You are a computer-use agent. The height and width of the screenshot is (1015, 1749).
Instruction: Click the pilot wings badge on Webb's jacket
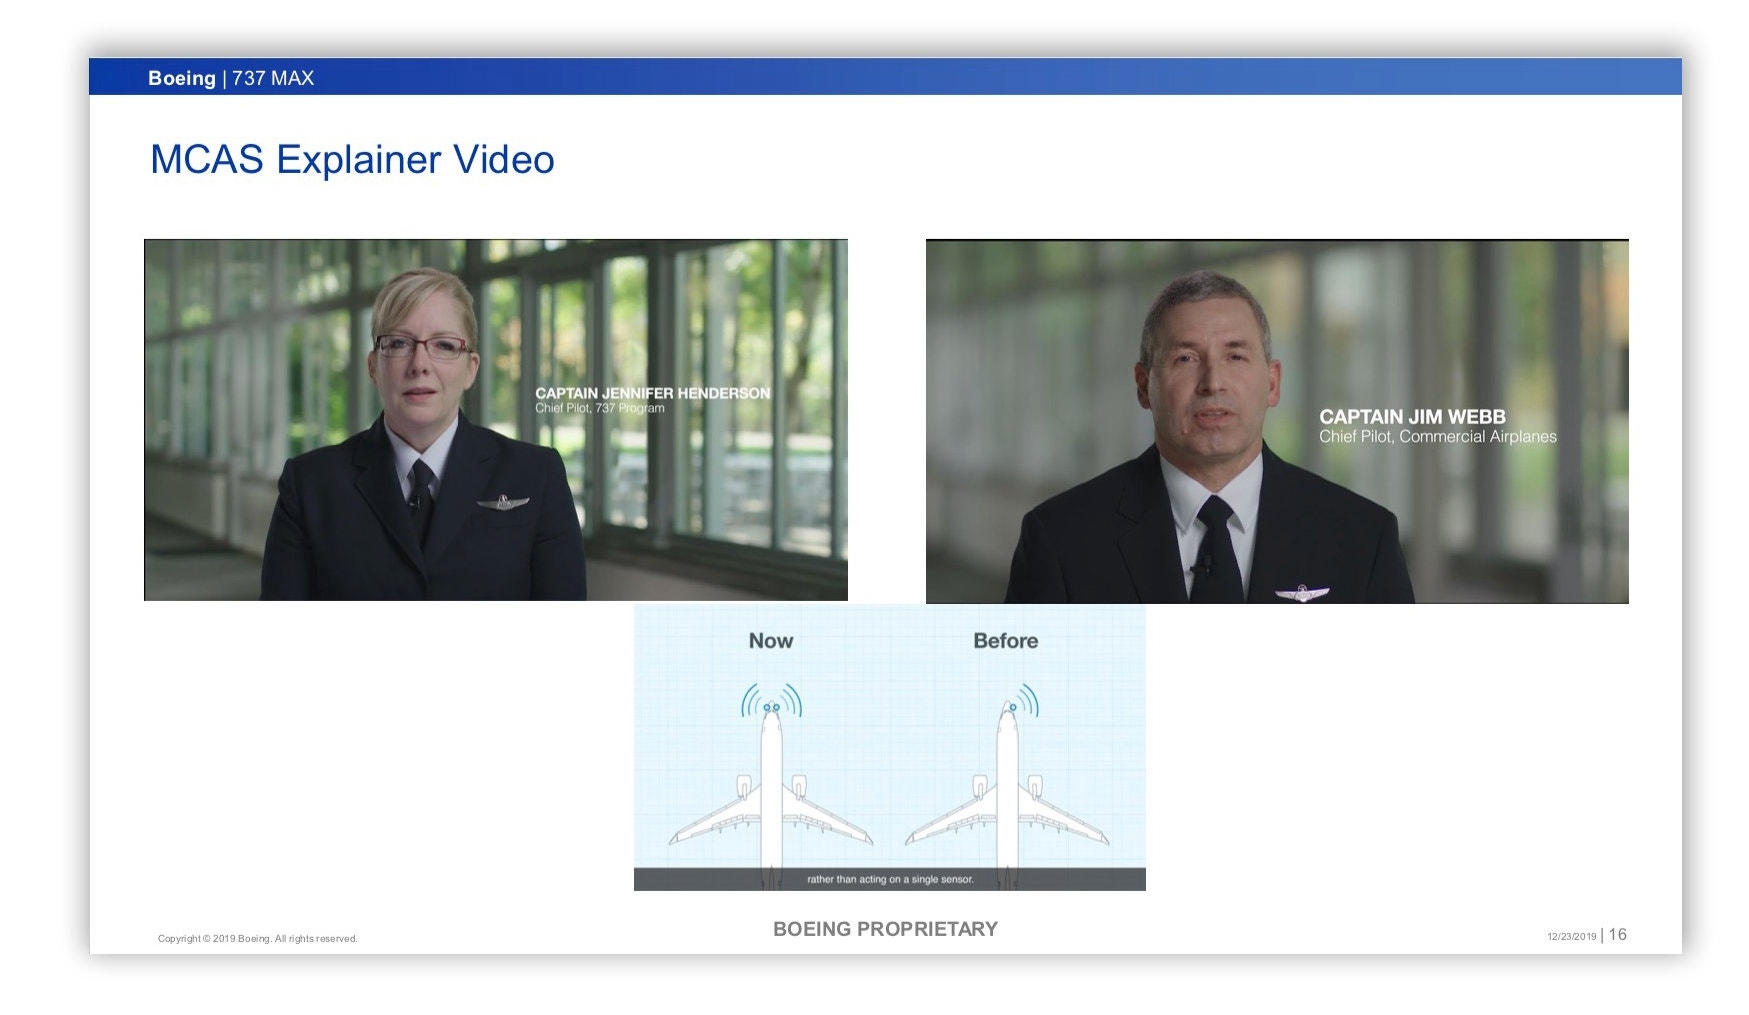coord(1301,593)
